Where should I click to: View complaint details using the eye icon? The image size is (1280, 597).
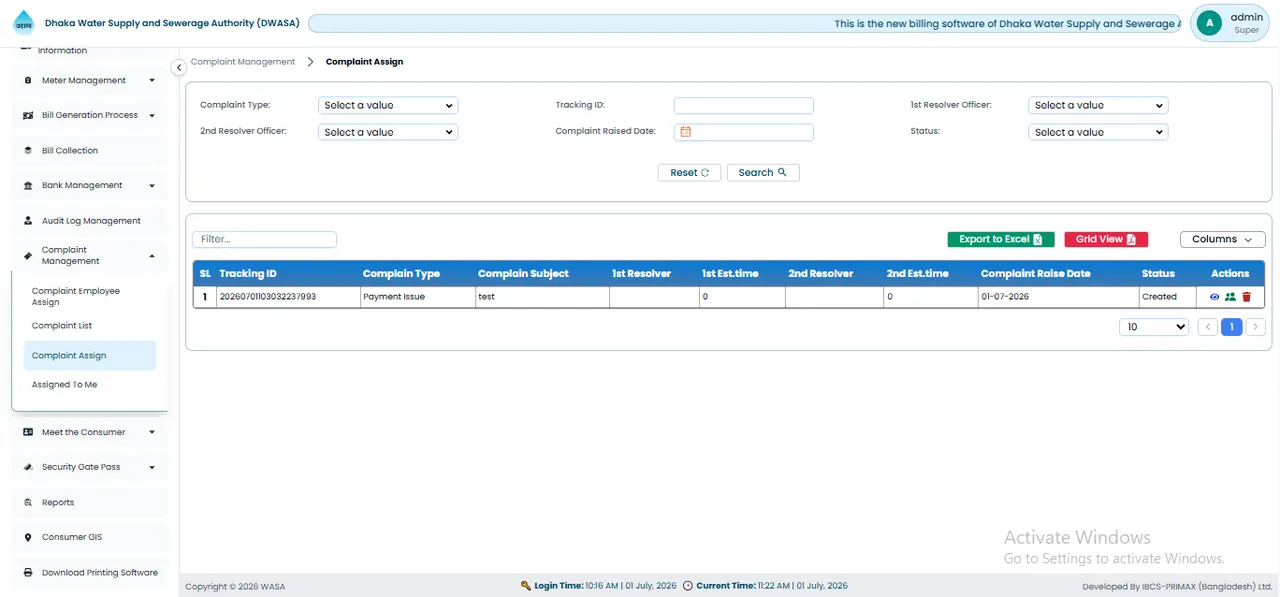(x=1214, y=297)
